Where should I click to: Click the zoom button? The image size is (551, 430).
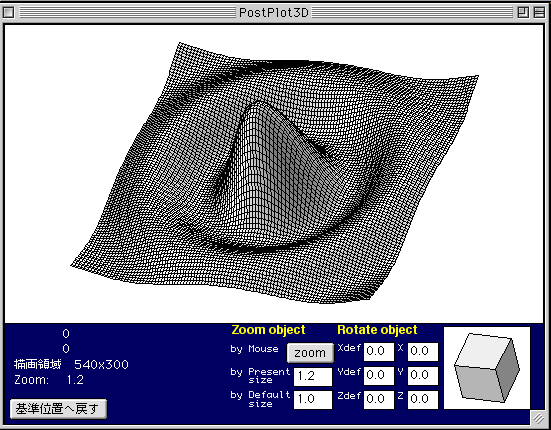click(310, 353)
